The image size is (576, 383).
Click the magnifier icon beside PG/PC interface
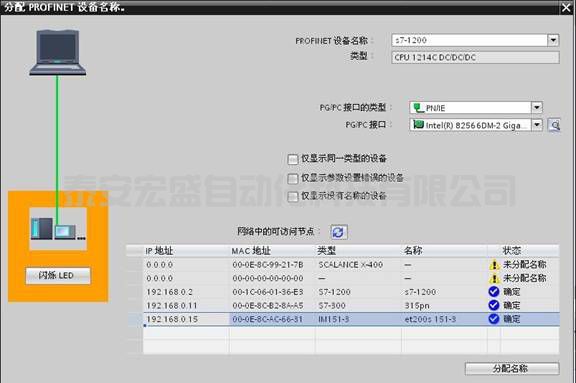554,125
